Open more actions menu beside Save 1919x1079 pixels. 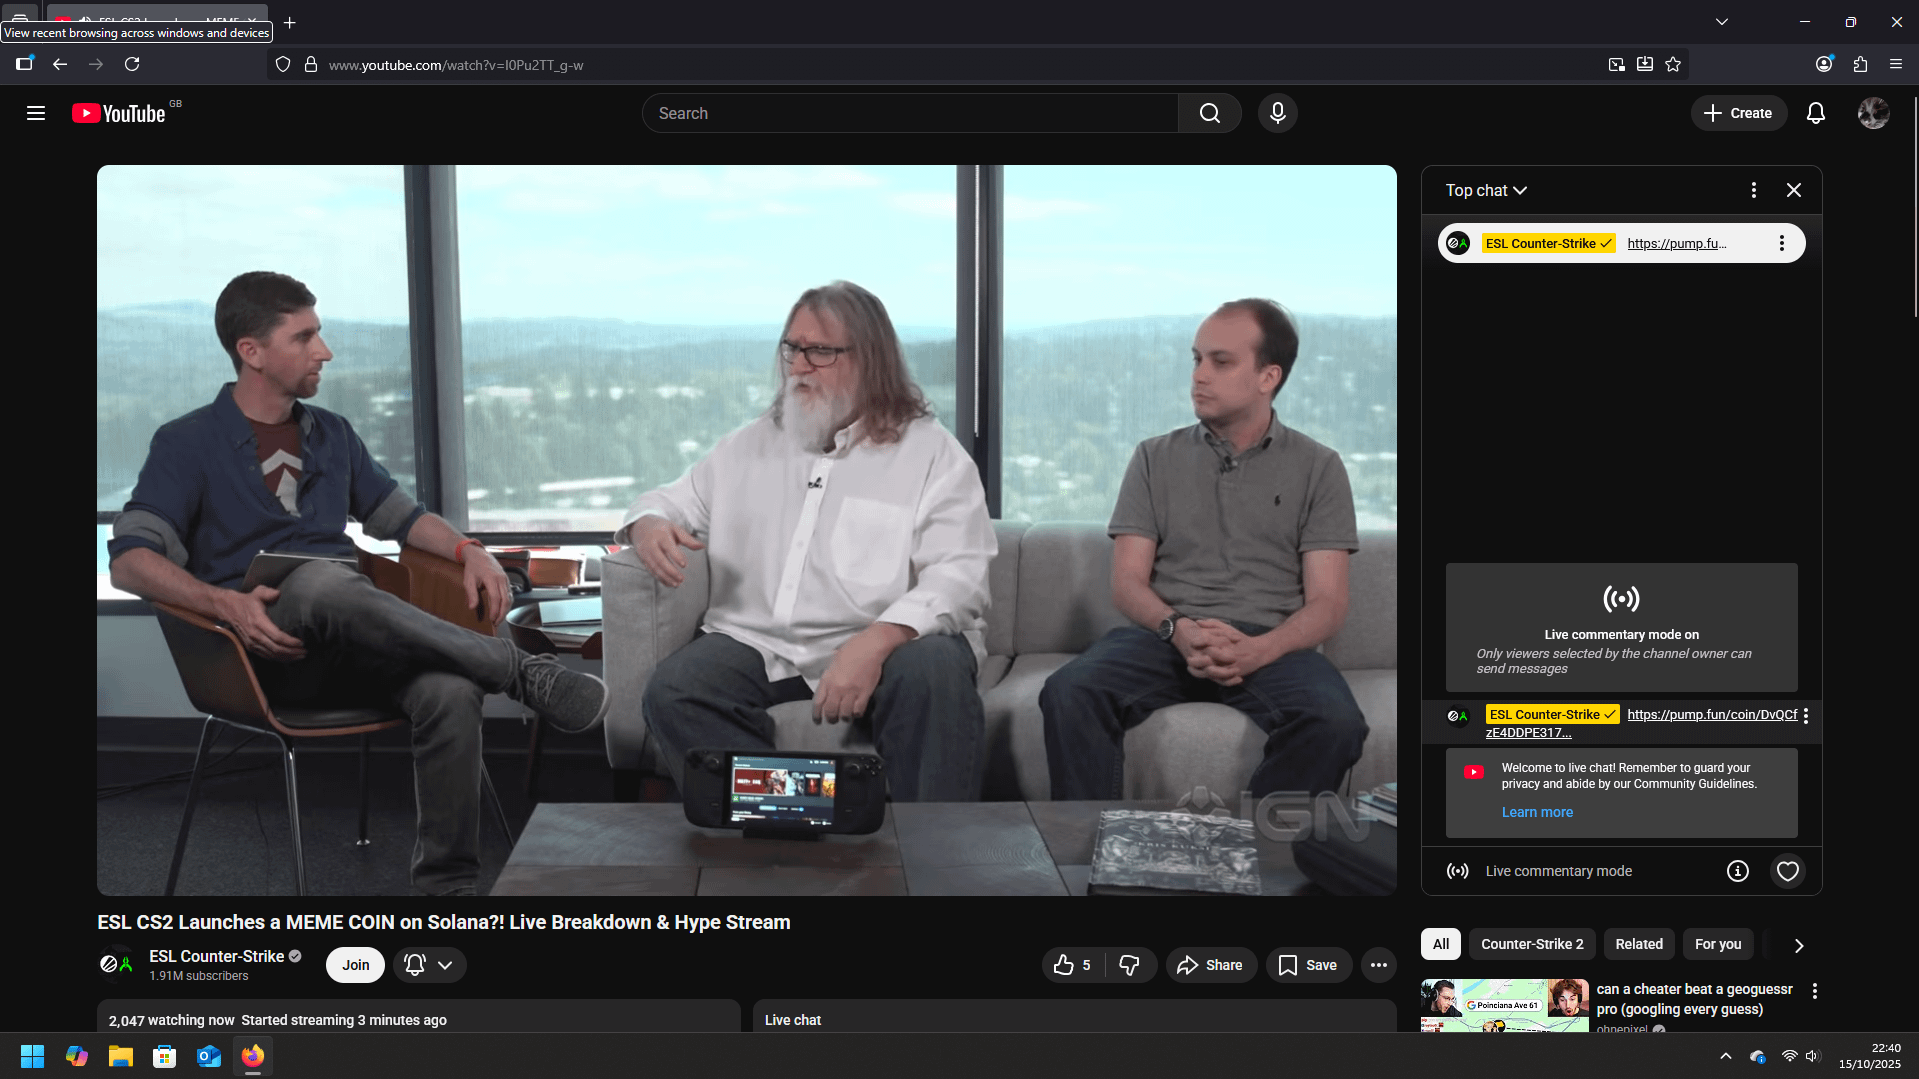click(x=1379, y=965)
